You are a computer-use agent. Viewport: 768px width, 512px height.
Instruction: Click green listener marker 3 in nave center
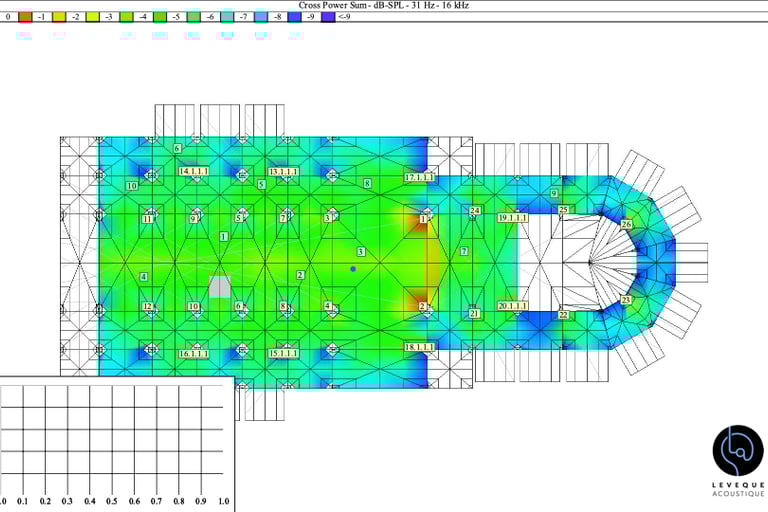tap(360, 252)
